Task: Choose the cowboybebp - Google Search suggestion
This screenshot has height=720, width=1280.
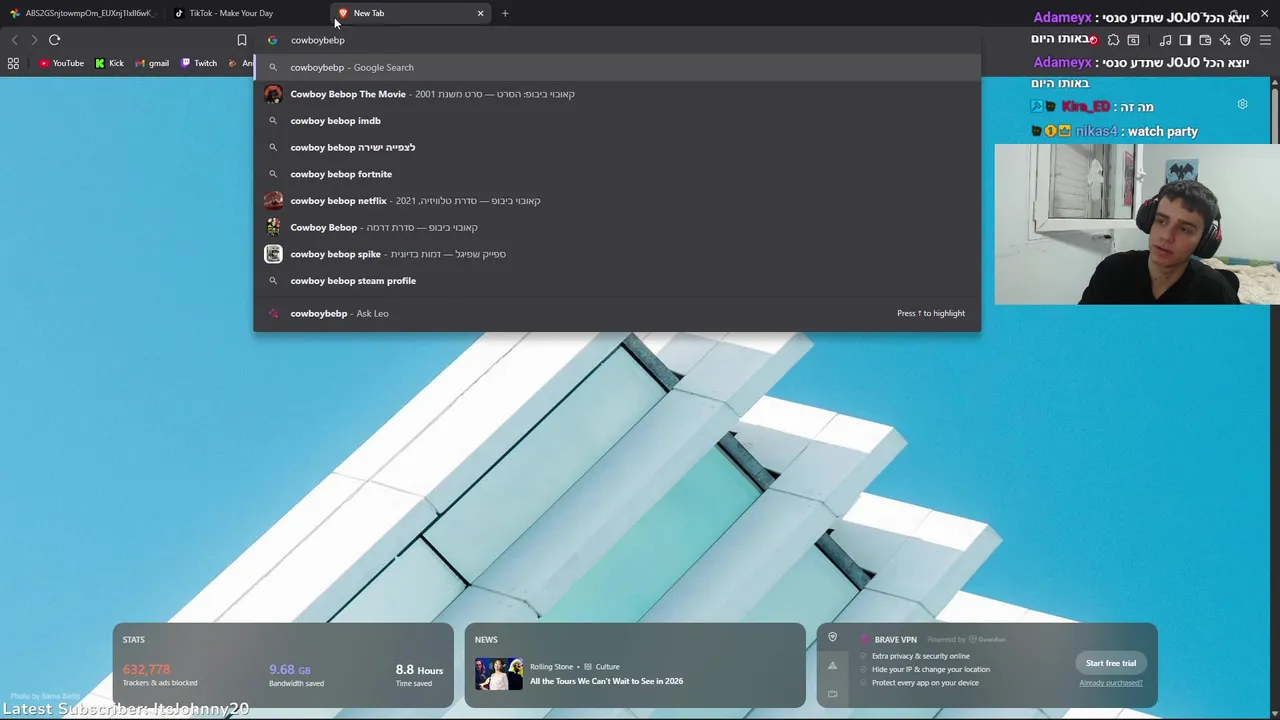Action: click(617, 67)
